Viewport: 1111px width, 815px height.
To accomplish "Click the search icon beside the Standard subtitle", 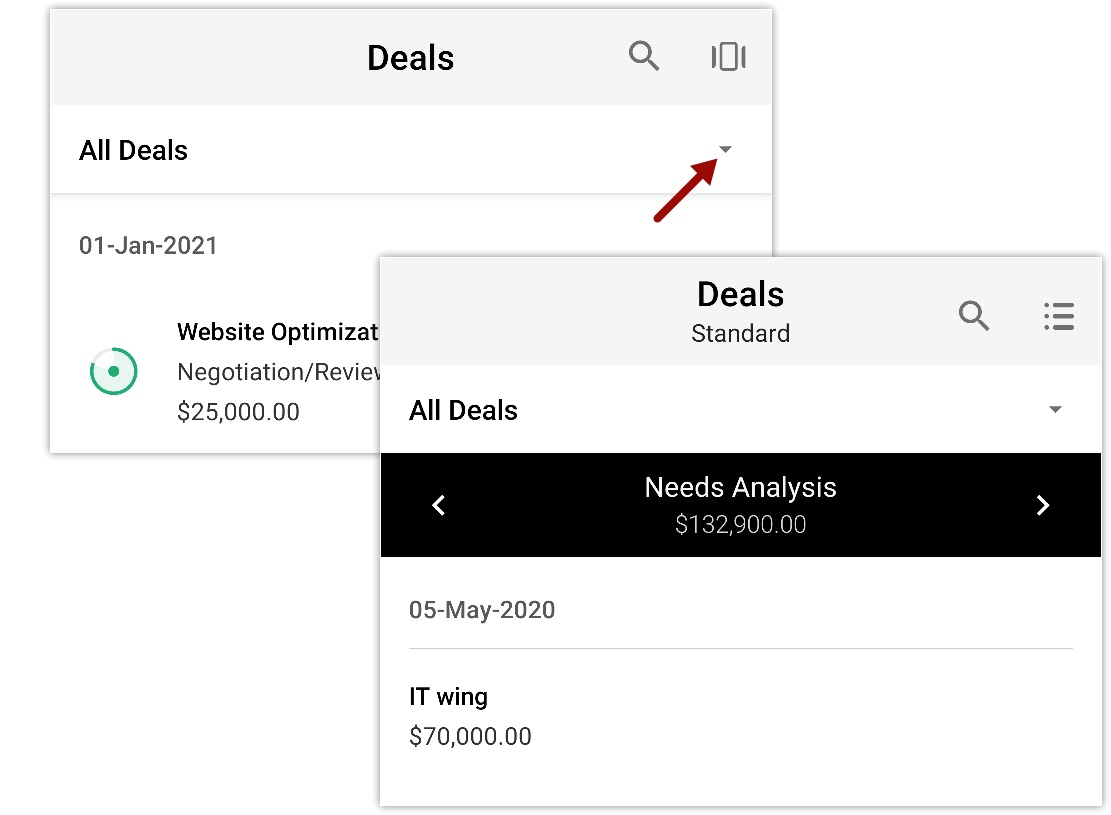I will tap(974, 316).
